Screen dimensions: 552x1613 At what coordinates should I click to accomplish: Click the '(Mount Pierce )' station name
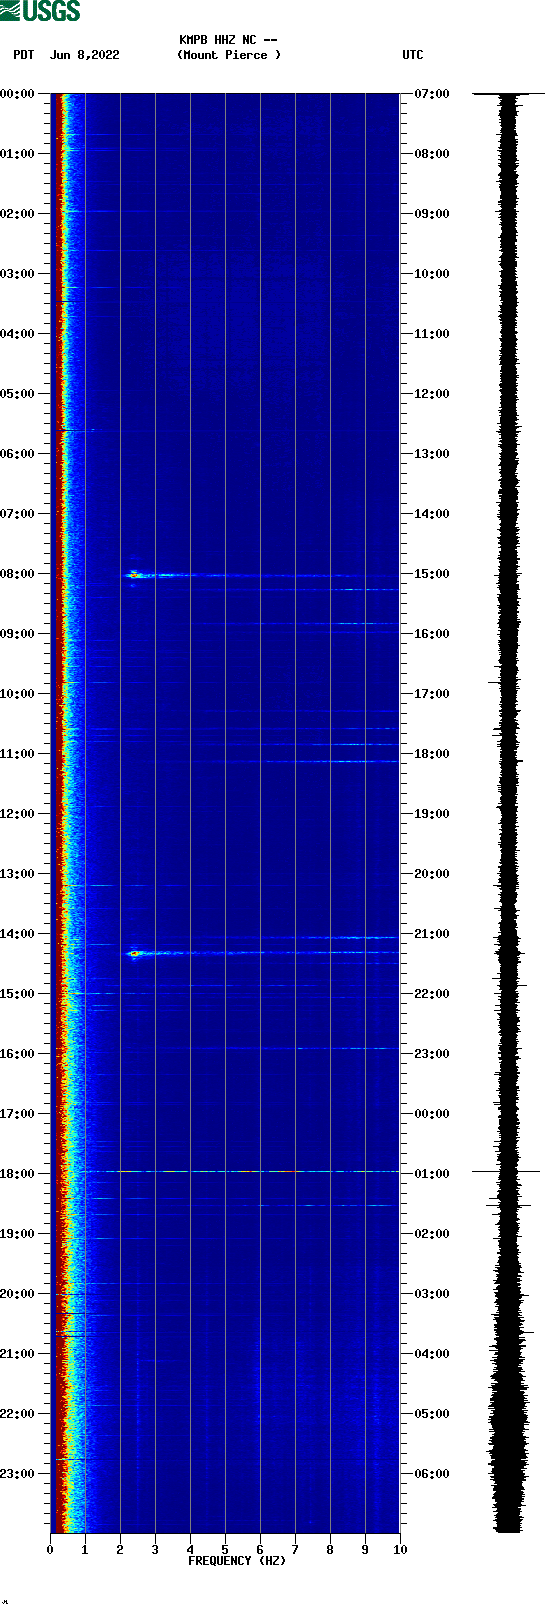229,55
